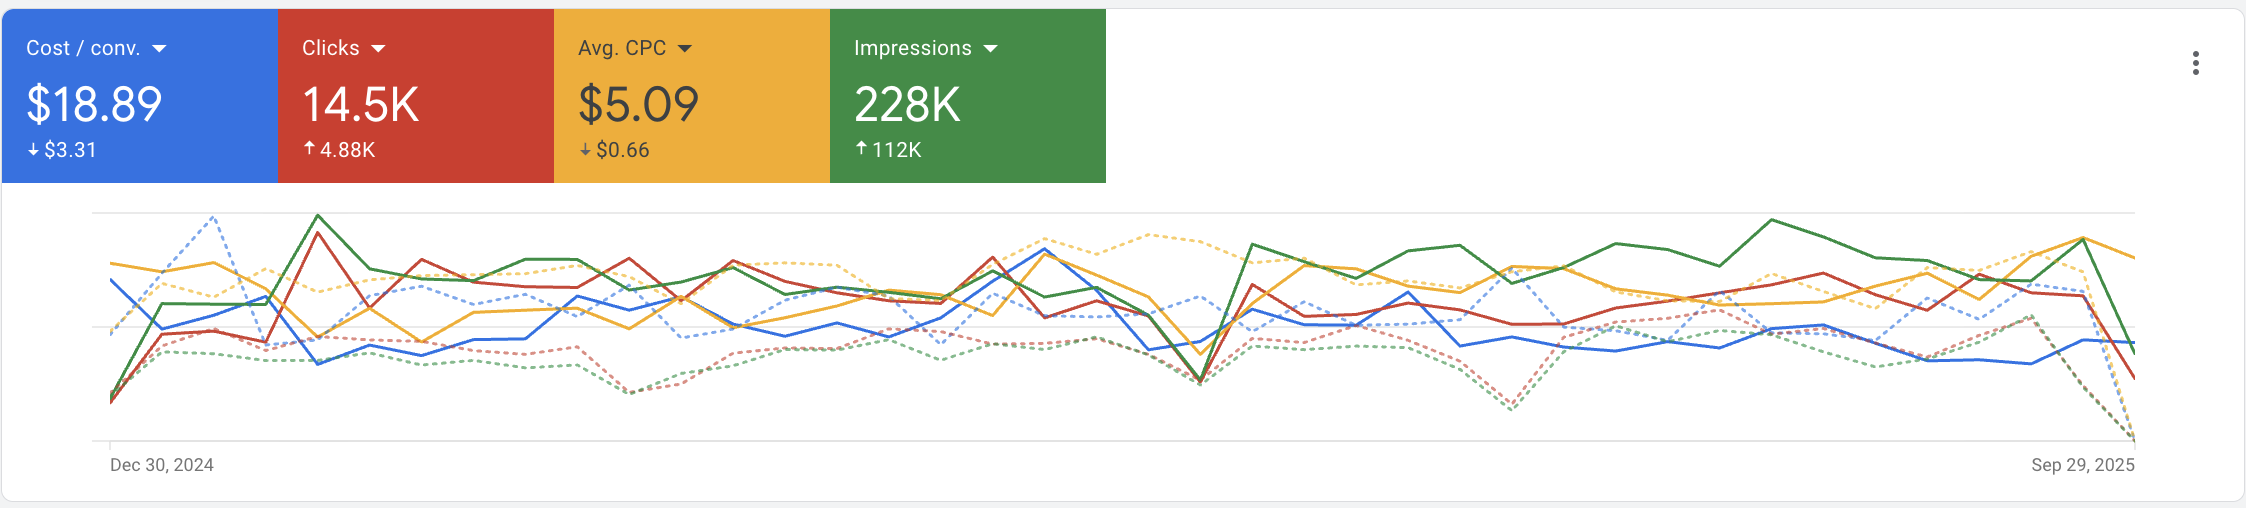Click the green 228K scorecard value
Viewport: 2246px width, 508px height.
(x=907, y=104)
